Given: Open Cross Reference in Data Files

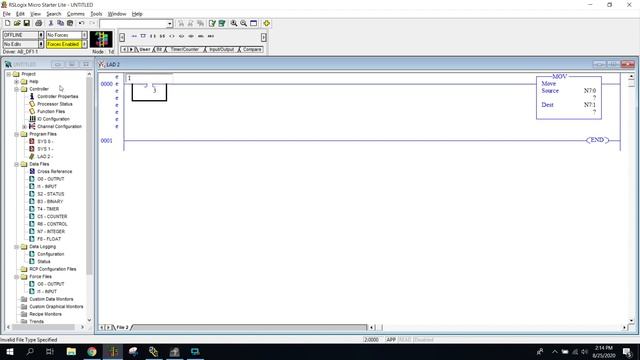Looking at the screenshot, I should (54, 171).
